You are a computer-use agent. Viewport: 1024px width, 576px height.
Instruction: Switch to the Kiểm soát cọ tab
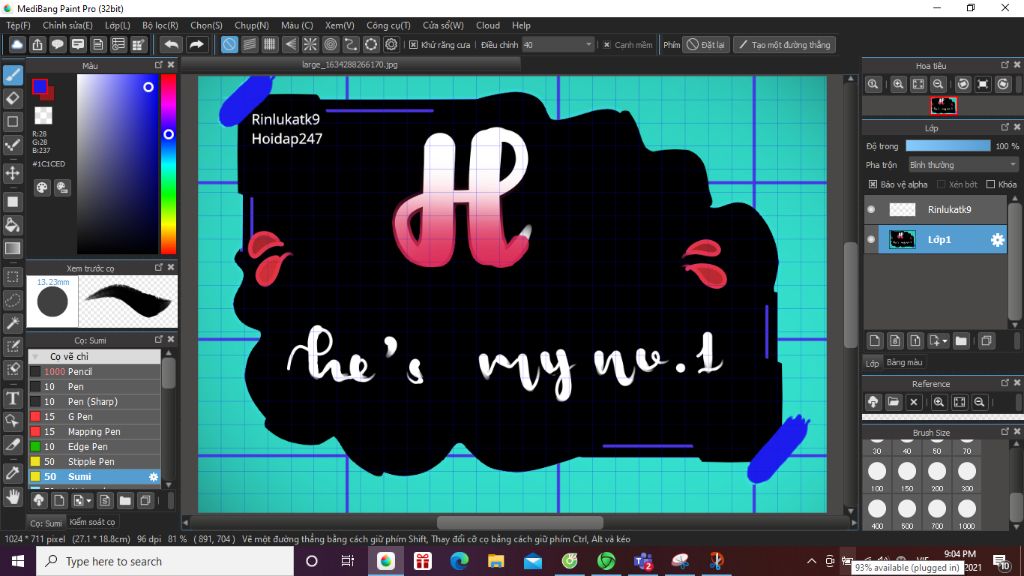[92, 522]
